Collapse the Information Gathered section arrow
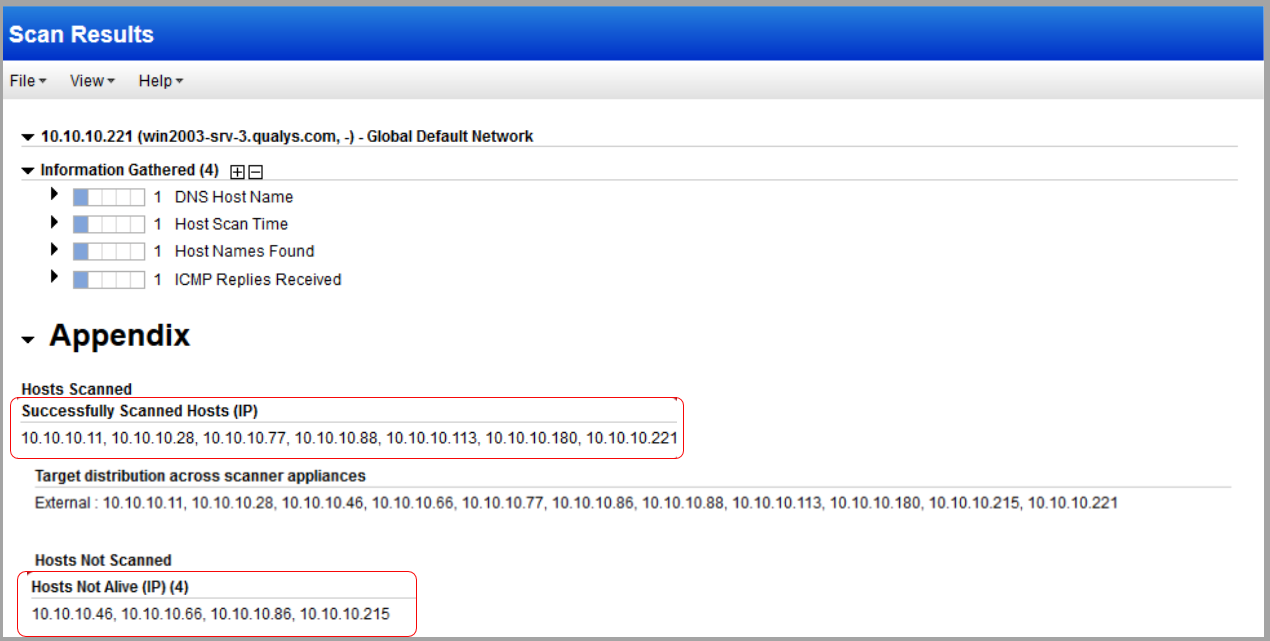Viewport: 1270px width, 641px height. [x=28, y=171]
